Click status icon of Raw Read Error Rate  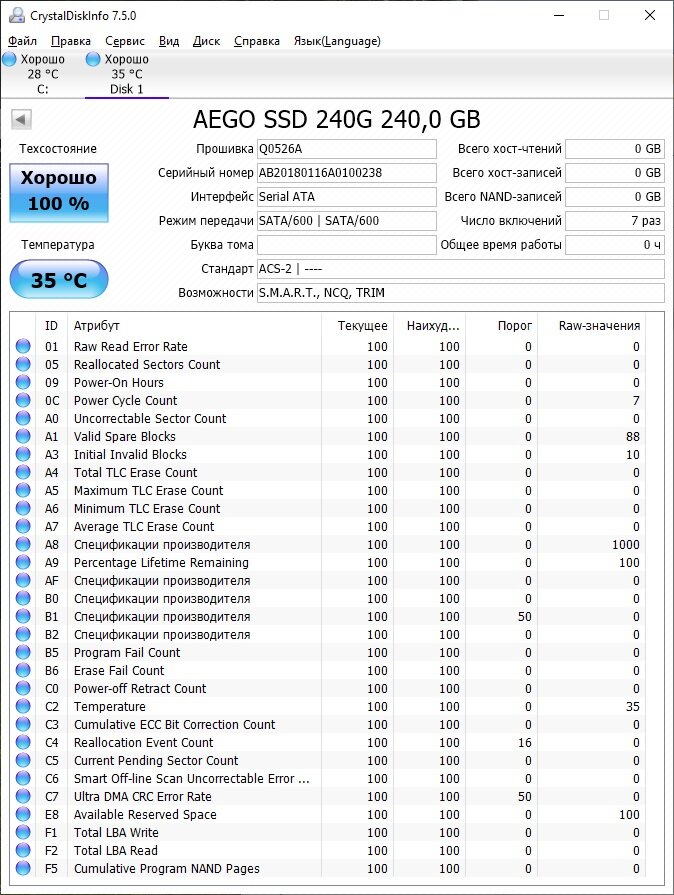(23, 346)
